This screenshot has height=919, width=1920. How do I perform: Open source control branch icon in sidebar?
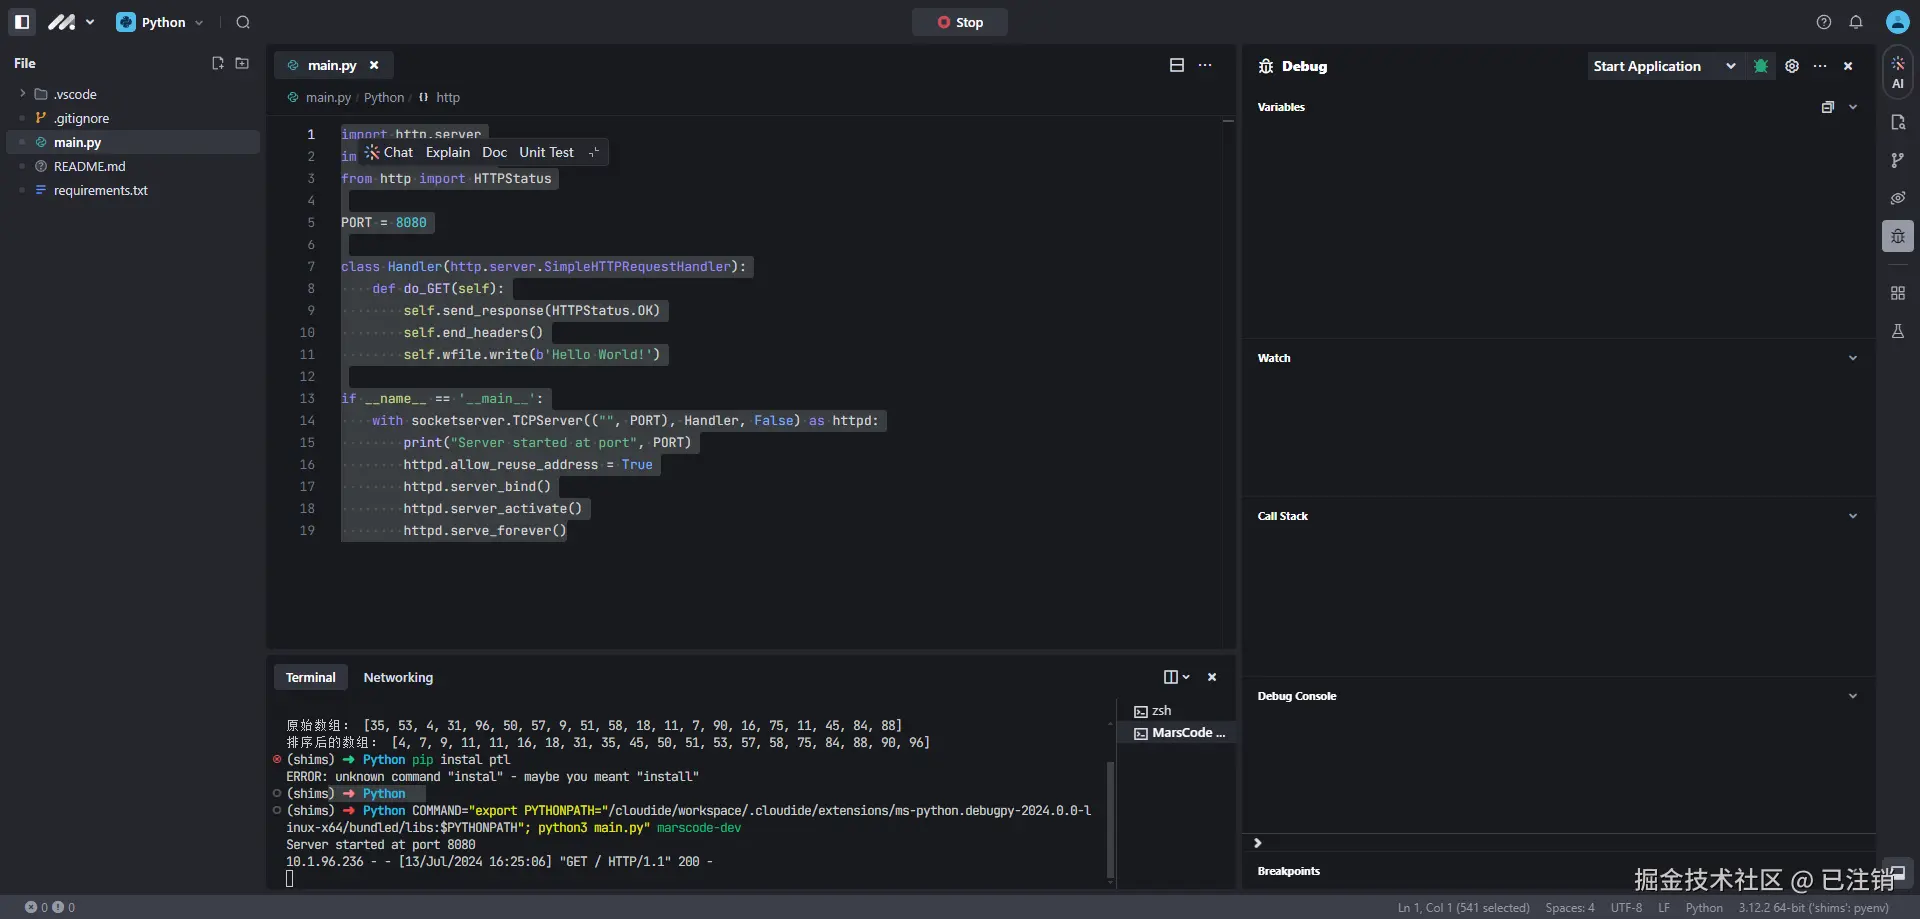click(x=1898, y=160)
